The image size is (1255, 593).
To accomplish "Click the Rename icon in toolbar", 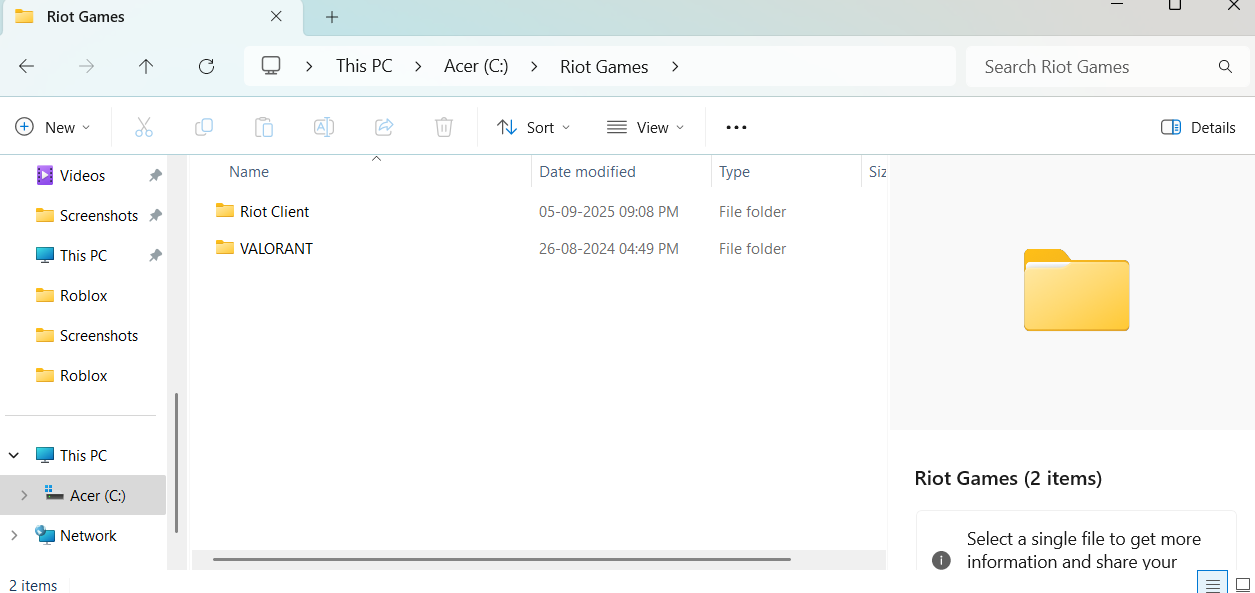I will click(324, 127).
